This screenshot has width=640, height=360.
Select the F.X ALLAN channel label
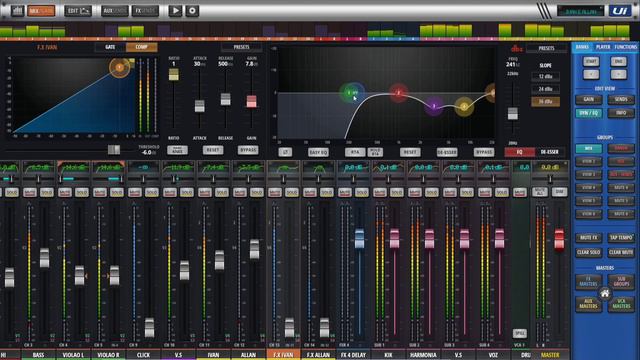pos(318,355)
